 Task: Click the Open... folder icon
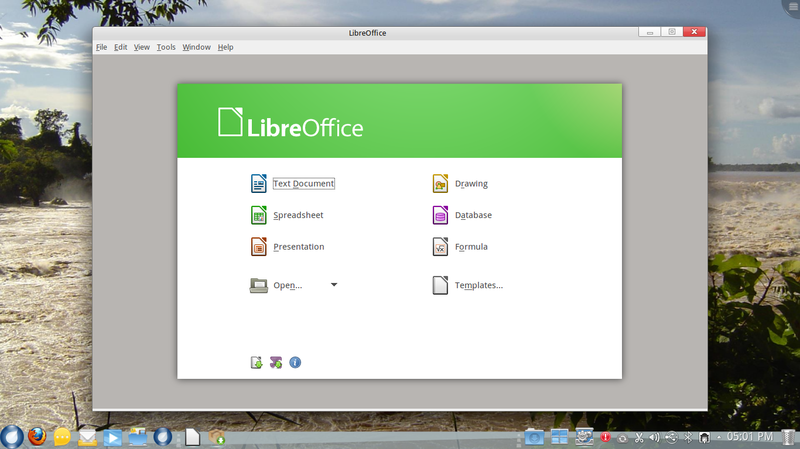pyautogui.click(x=259, y=285)
